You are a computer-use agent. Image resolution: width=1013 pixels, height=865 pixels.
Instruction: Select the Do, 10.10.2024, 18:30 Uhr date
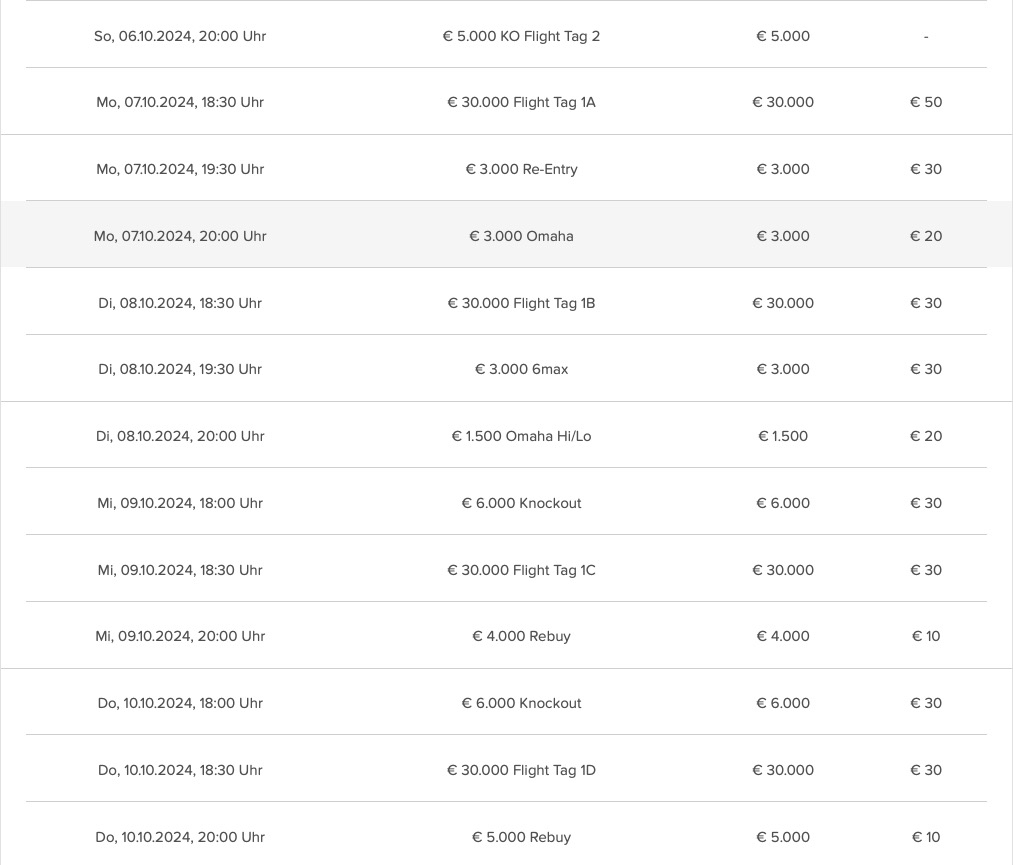click(x=180, y=770)
